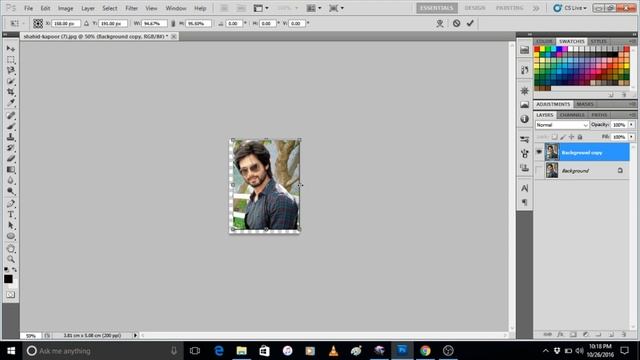Image resolution: width=640 pixels, height=360 pixels.
Task: Toggle lock all for layer
Action: [580, 137]
